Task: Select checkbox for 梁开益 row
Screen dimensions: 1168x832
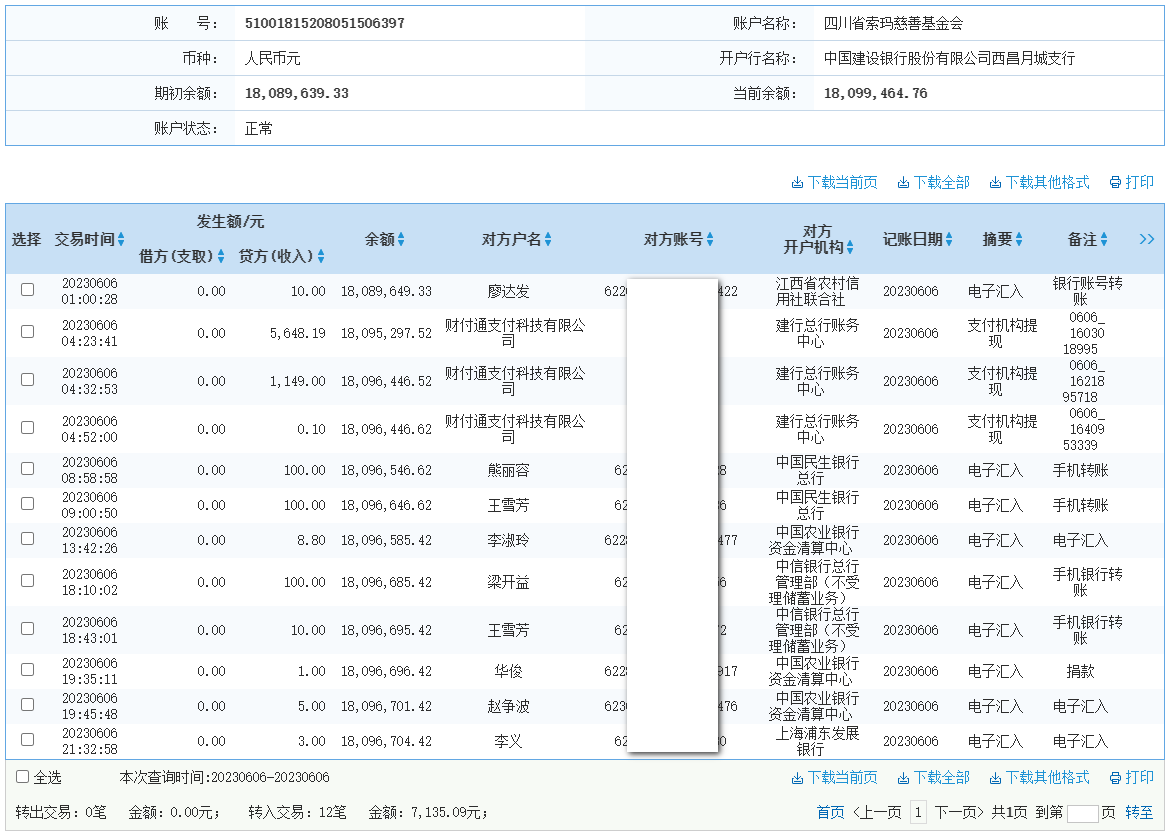Action: 28,580
